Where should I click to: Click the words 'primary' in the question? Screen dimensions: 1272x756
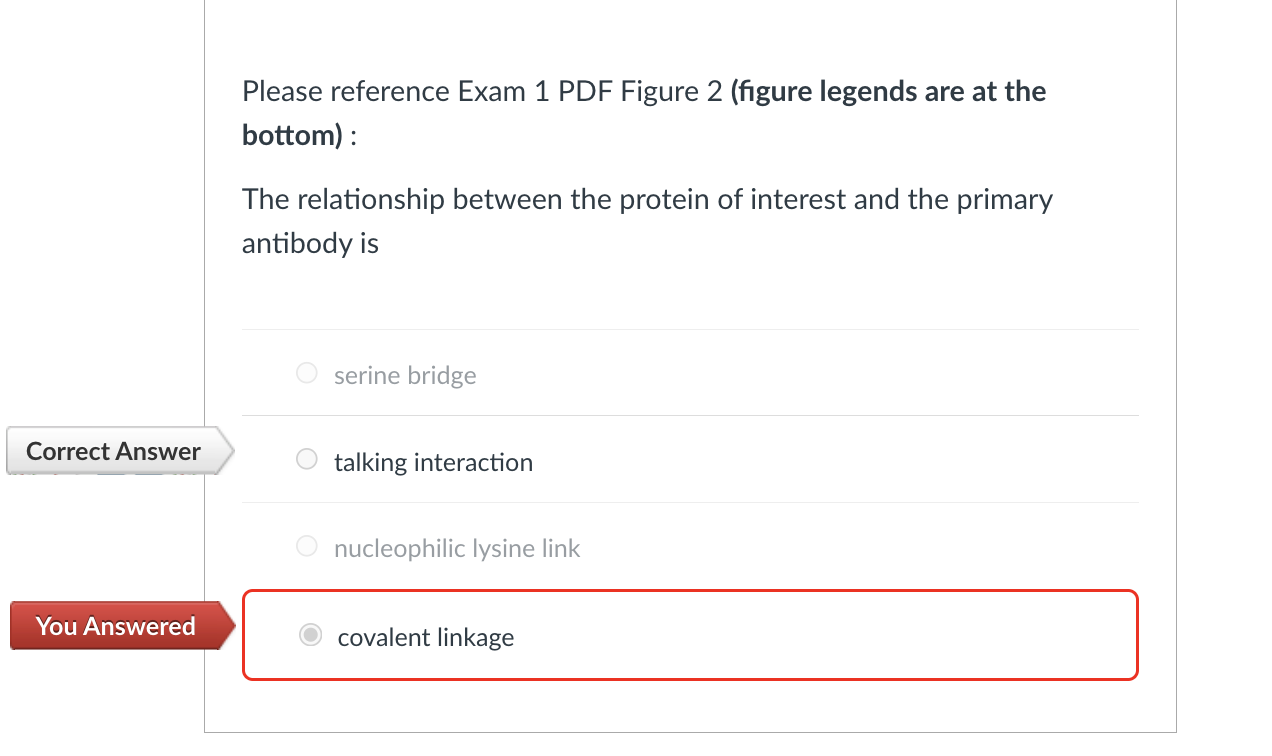pos(1004,200)
